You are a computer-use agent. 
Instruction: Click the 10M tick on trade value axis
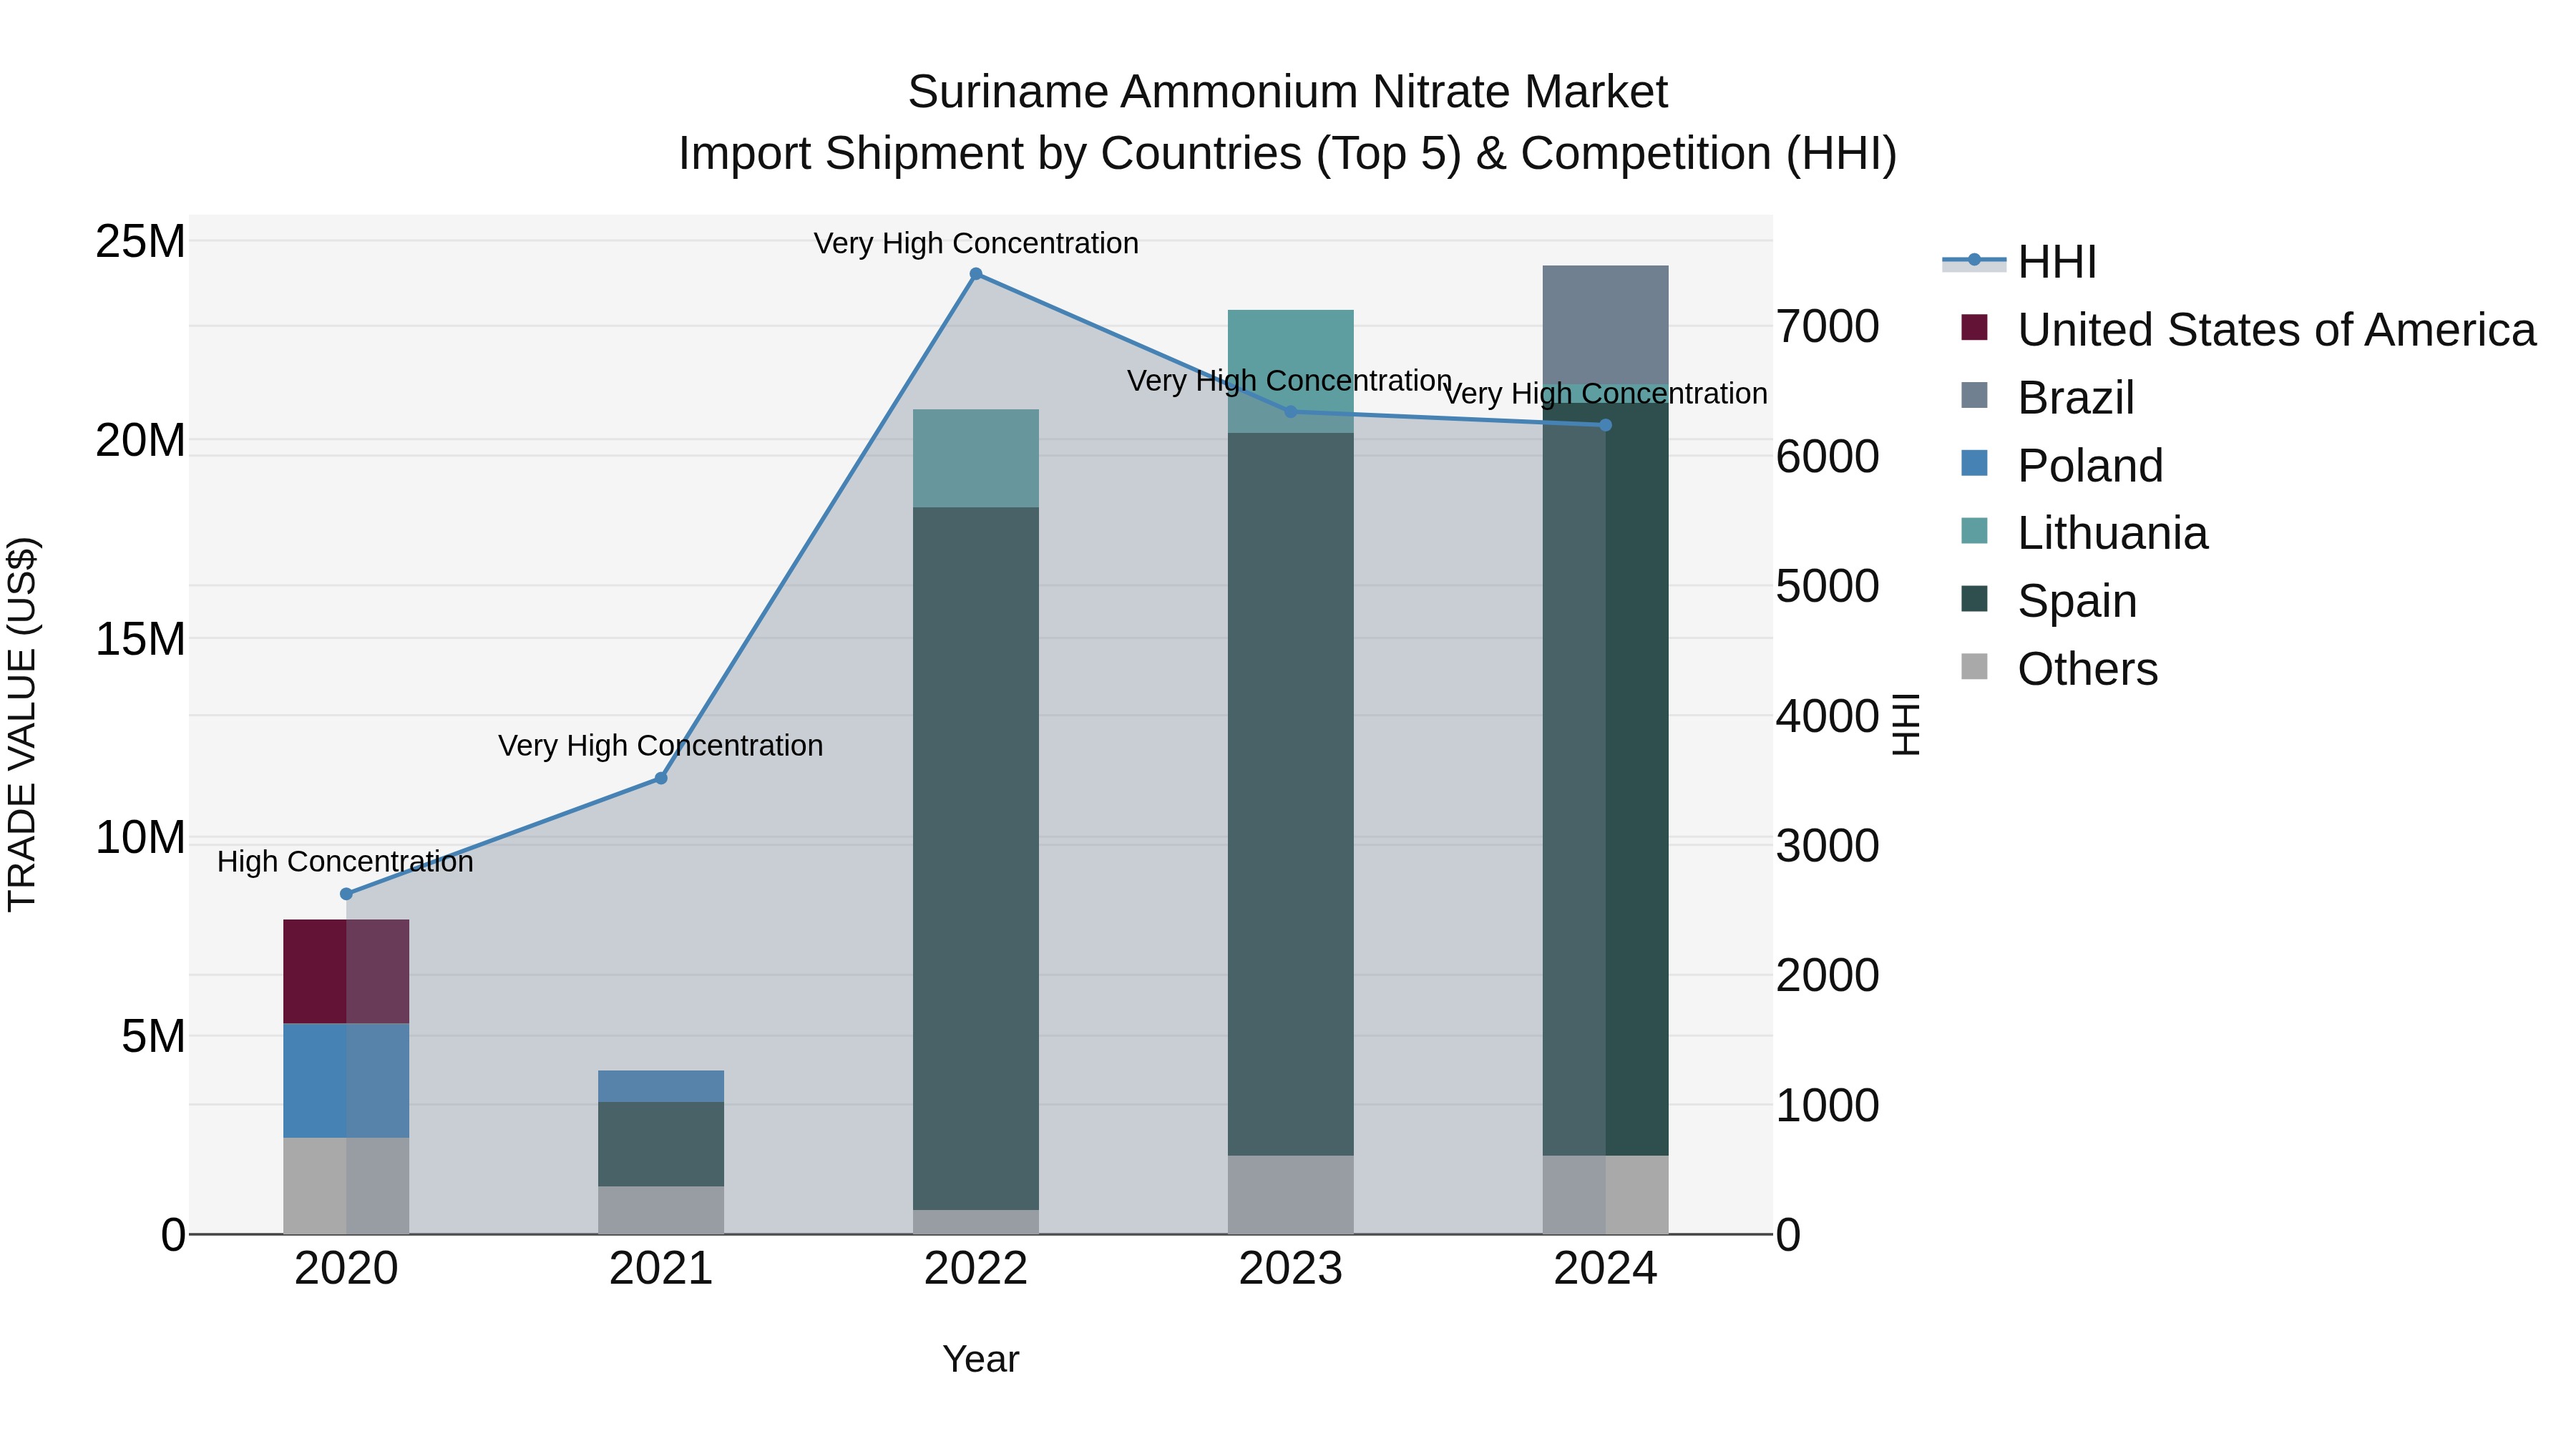(141, 837)
